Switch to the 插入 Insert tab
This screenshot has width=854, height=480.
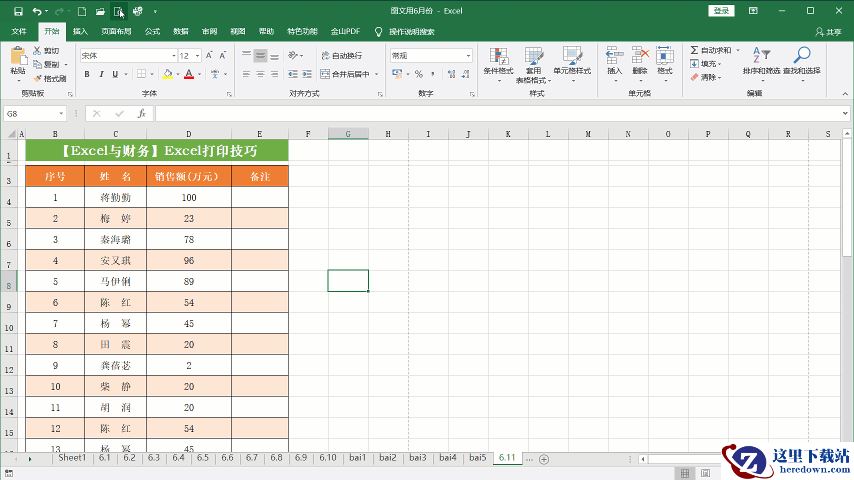80,32
